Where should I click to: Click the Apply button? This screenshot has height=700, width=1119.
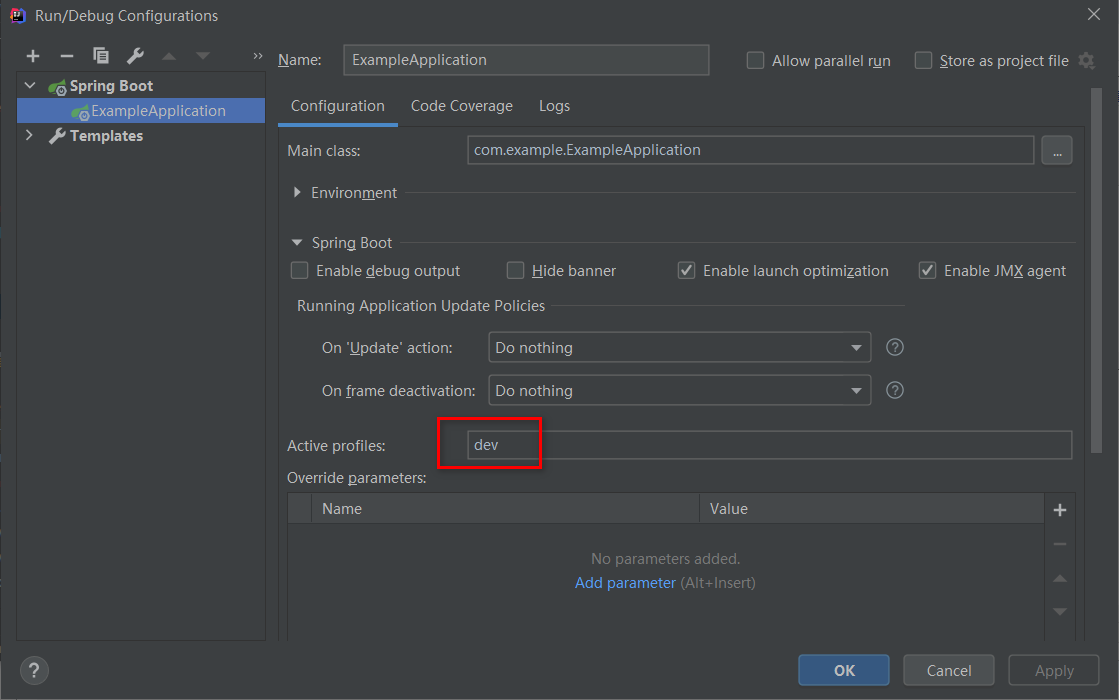1053,670
